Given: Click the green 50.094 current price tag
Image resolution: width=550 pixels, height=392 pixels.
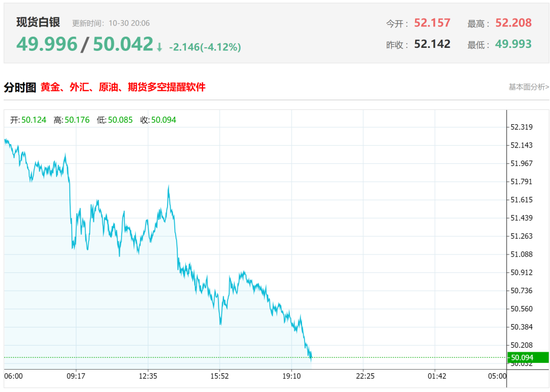Looking at the screenshot, I should coord(528,357).
